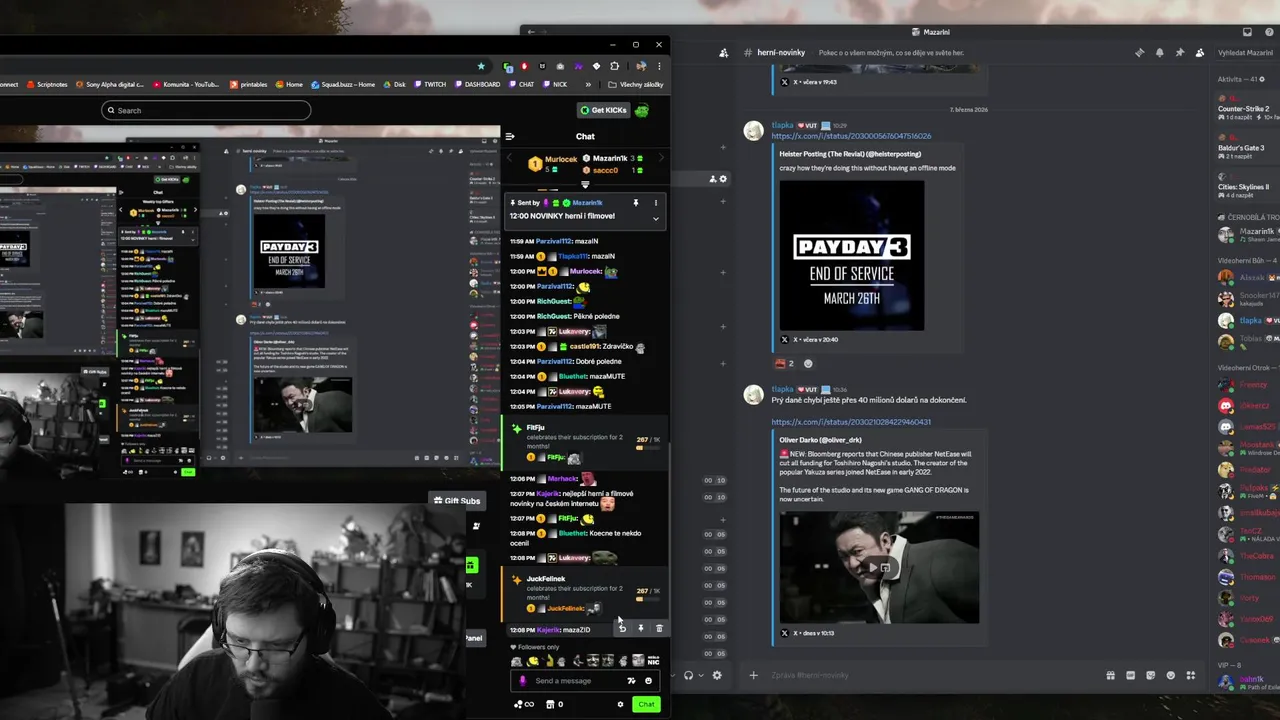Click green Kick user avatar beside Get KICKs
Image resolution: width=1280 pixels, height=720 pixels.
642,110
